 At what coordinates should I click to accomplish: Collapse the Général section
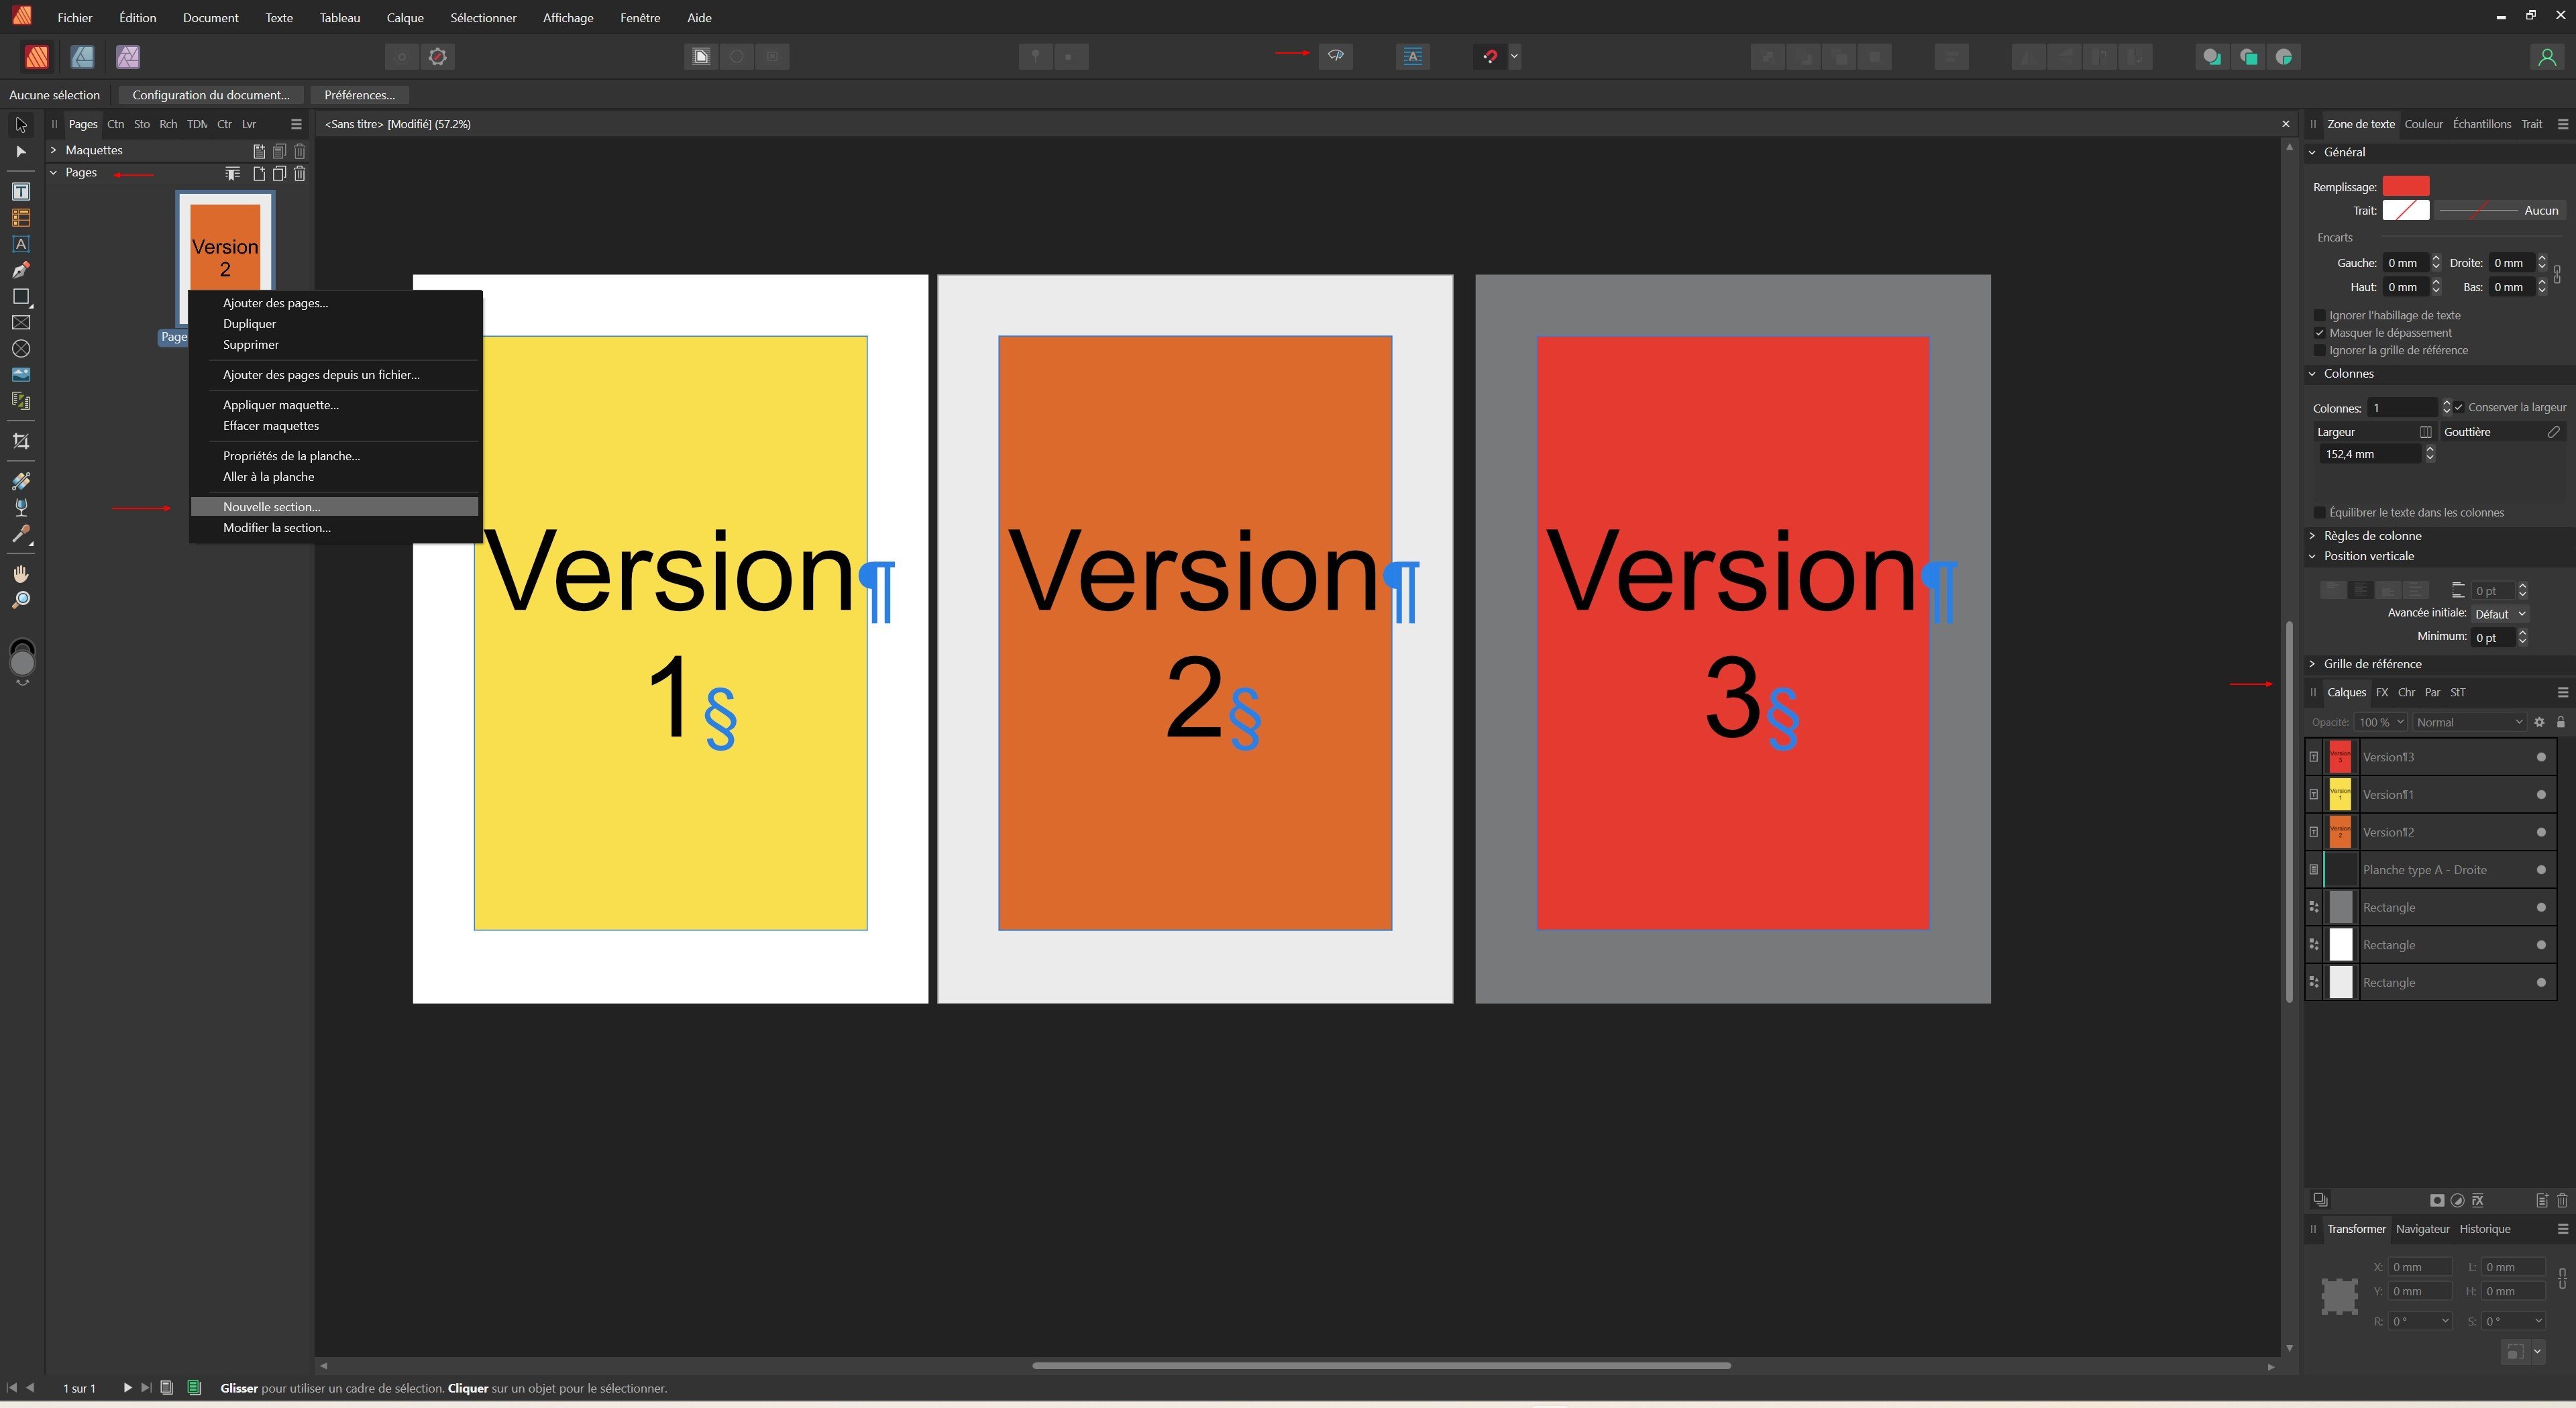coord(2312,152)
